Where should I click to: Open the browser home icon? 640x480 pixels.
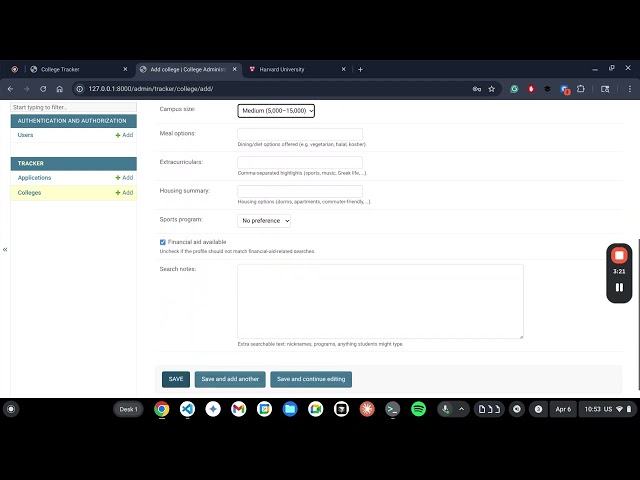60,89
